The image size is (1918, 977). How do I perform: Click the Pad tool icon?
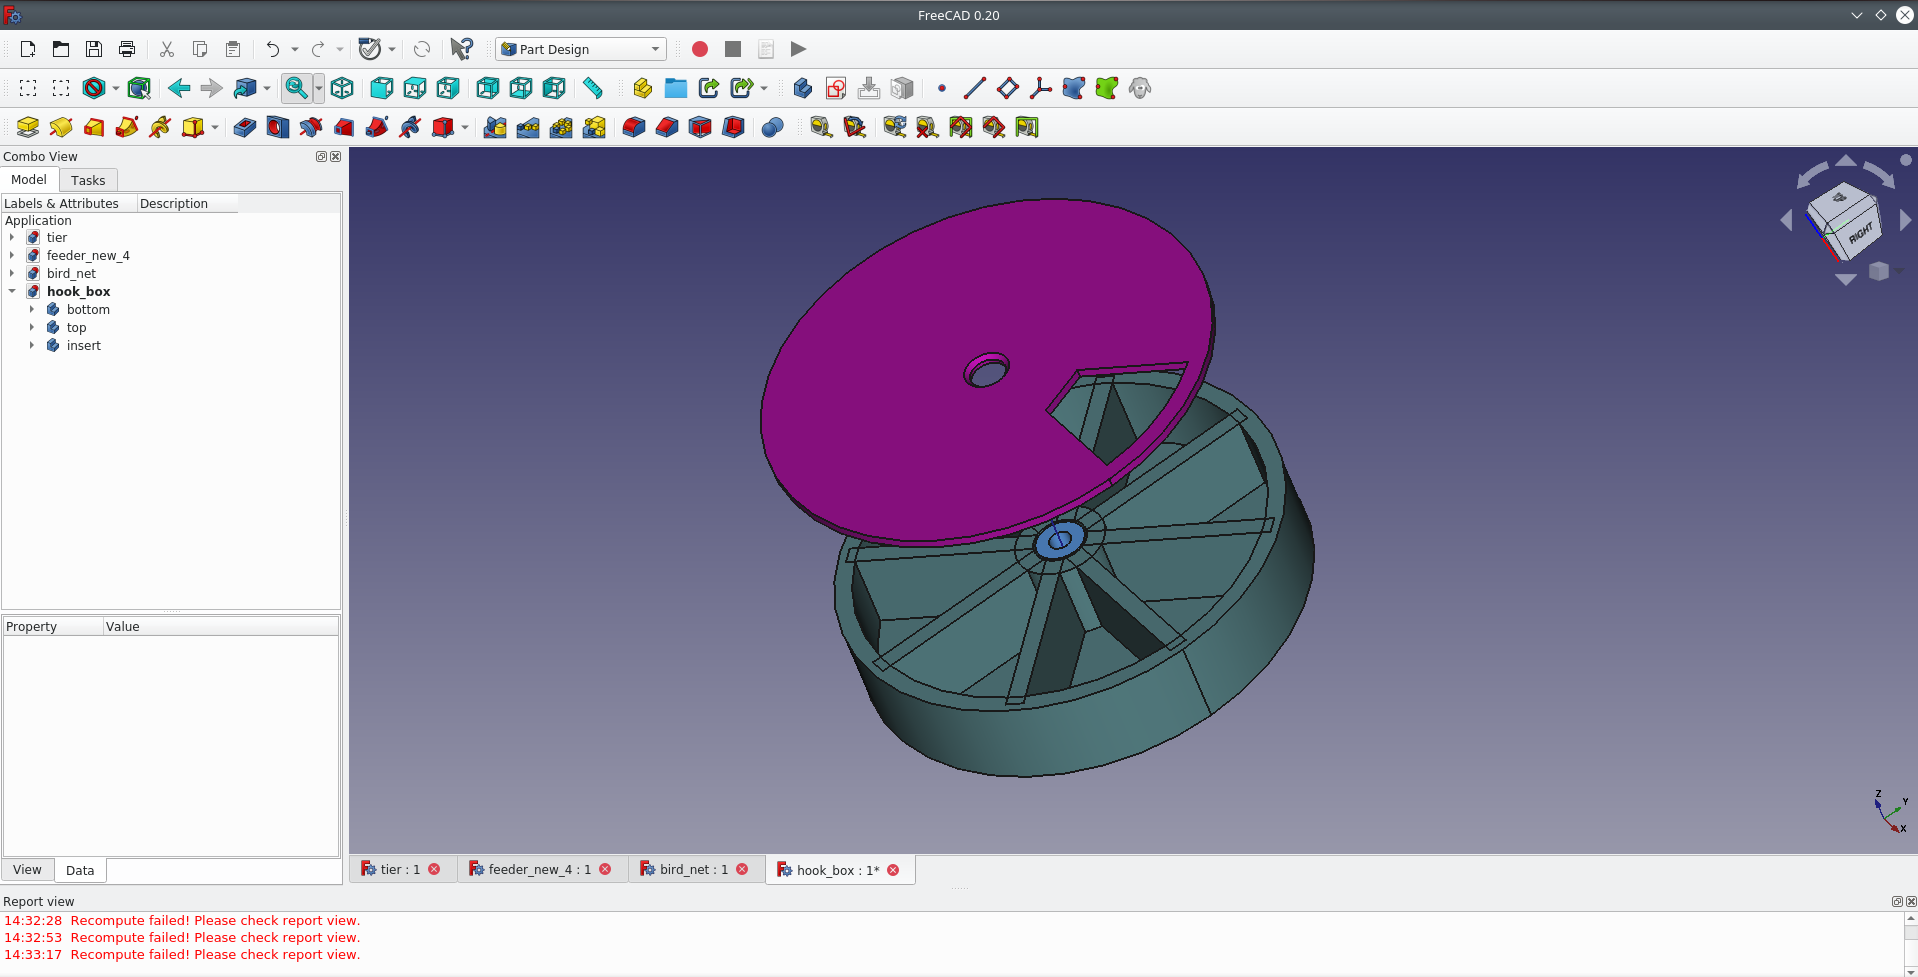28,127
